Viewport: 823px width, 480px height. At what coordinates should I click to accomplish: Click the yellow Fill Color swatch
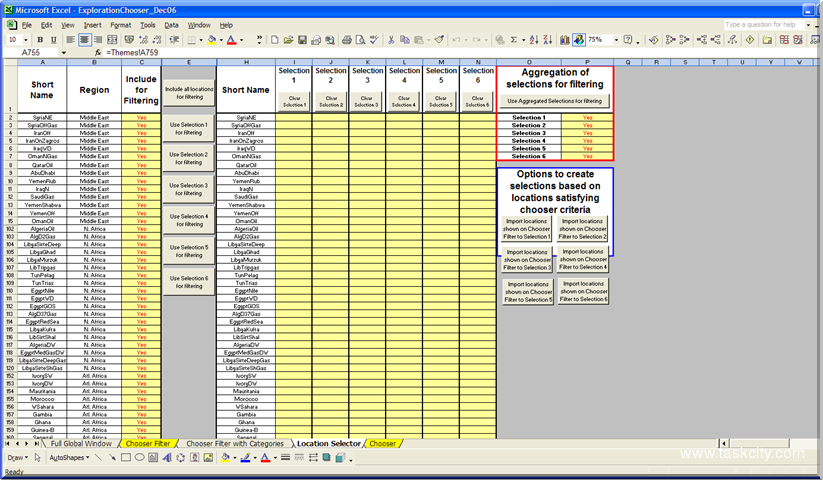[211, 40]
